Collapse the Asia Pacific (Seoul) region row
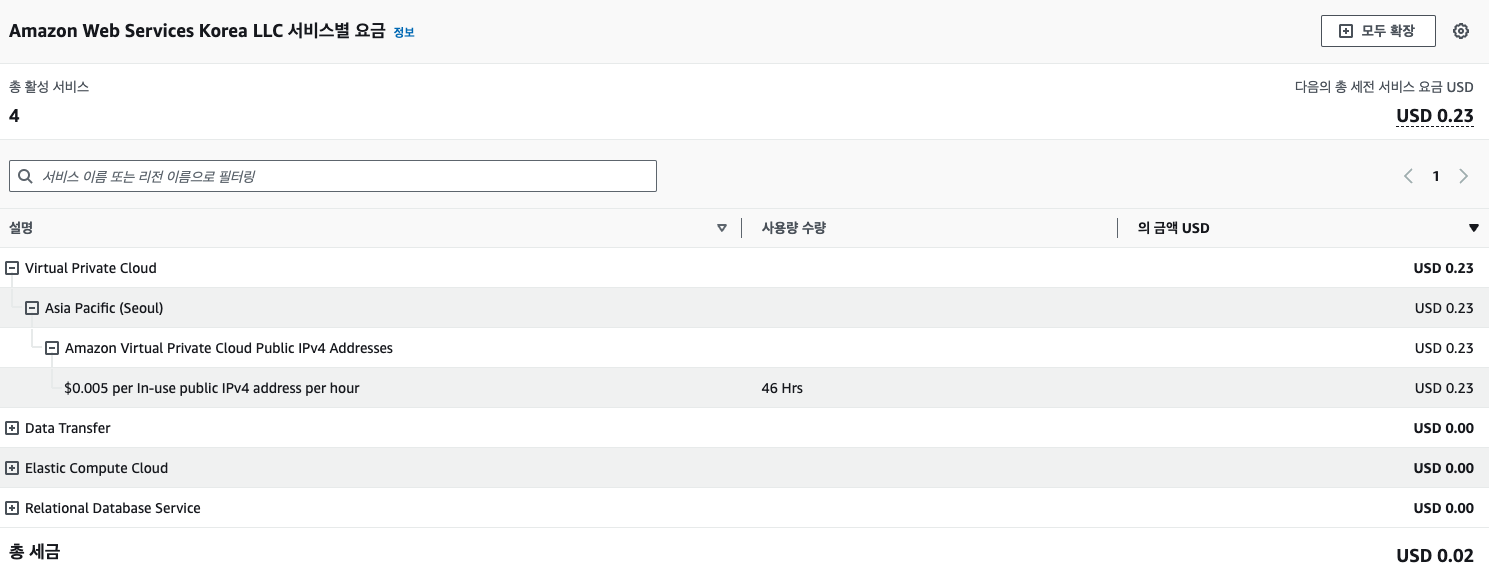This screenshot has height=571, width=1489. tap(32, 308)
